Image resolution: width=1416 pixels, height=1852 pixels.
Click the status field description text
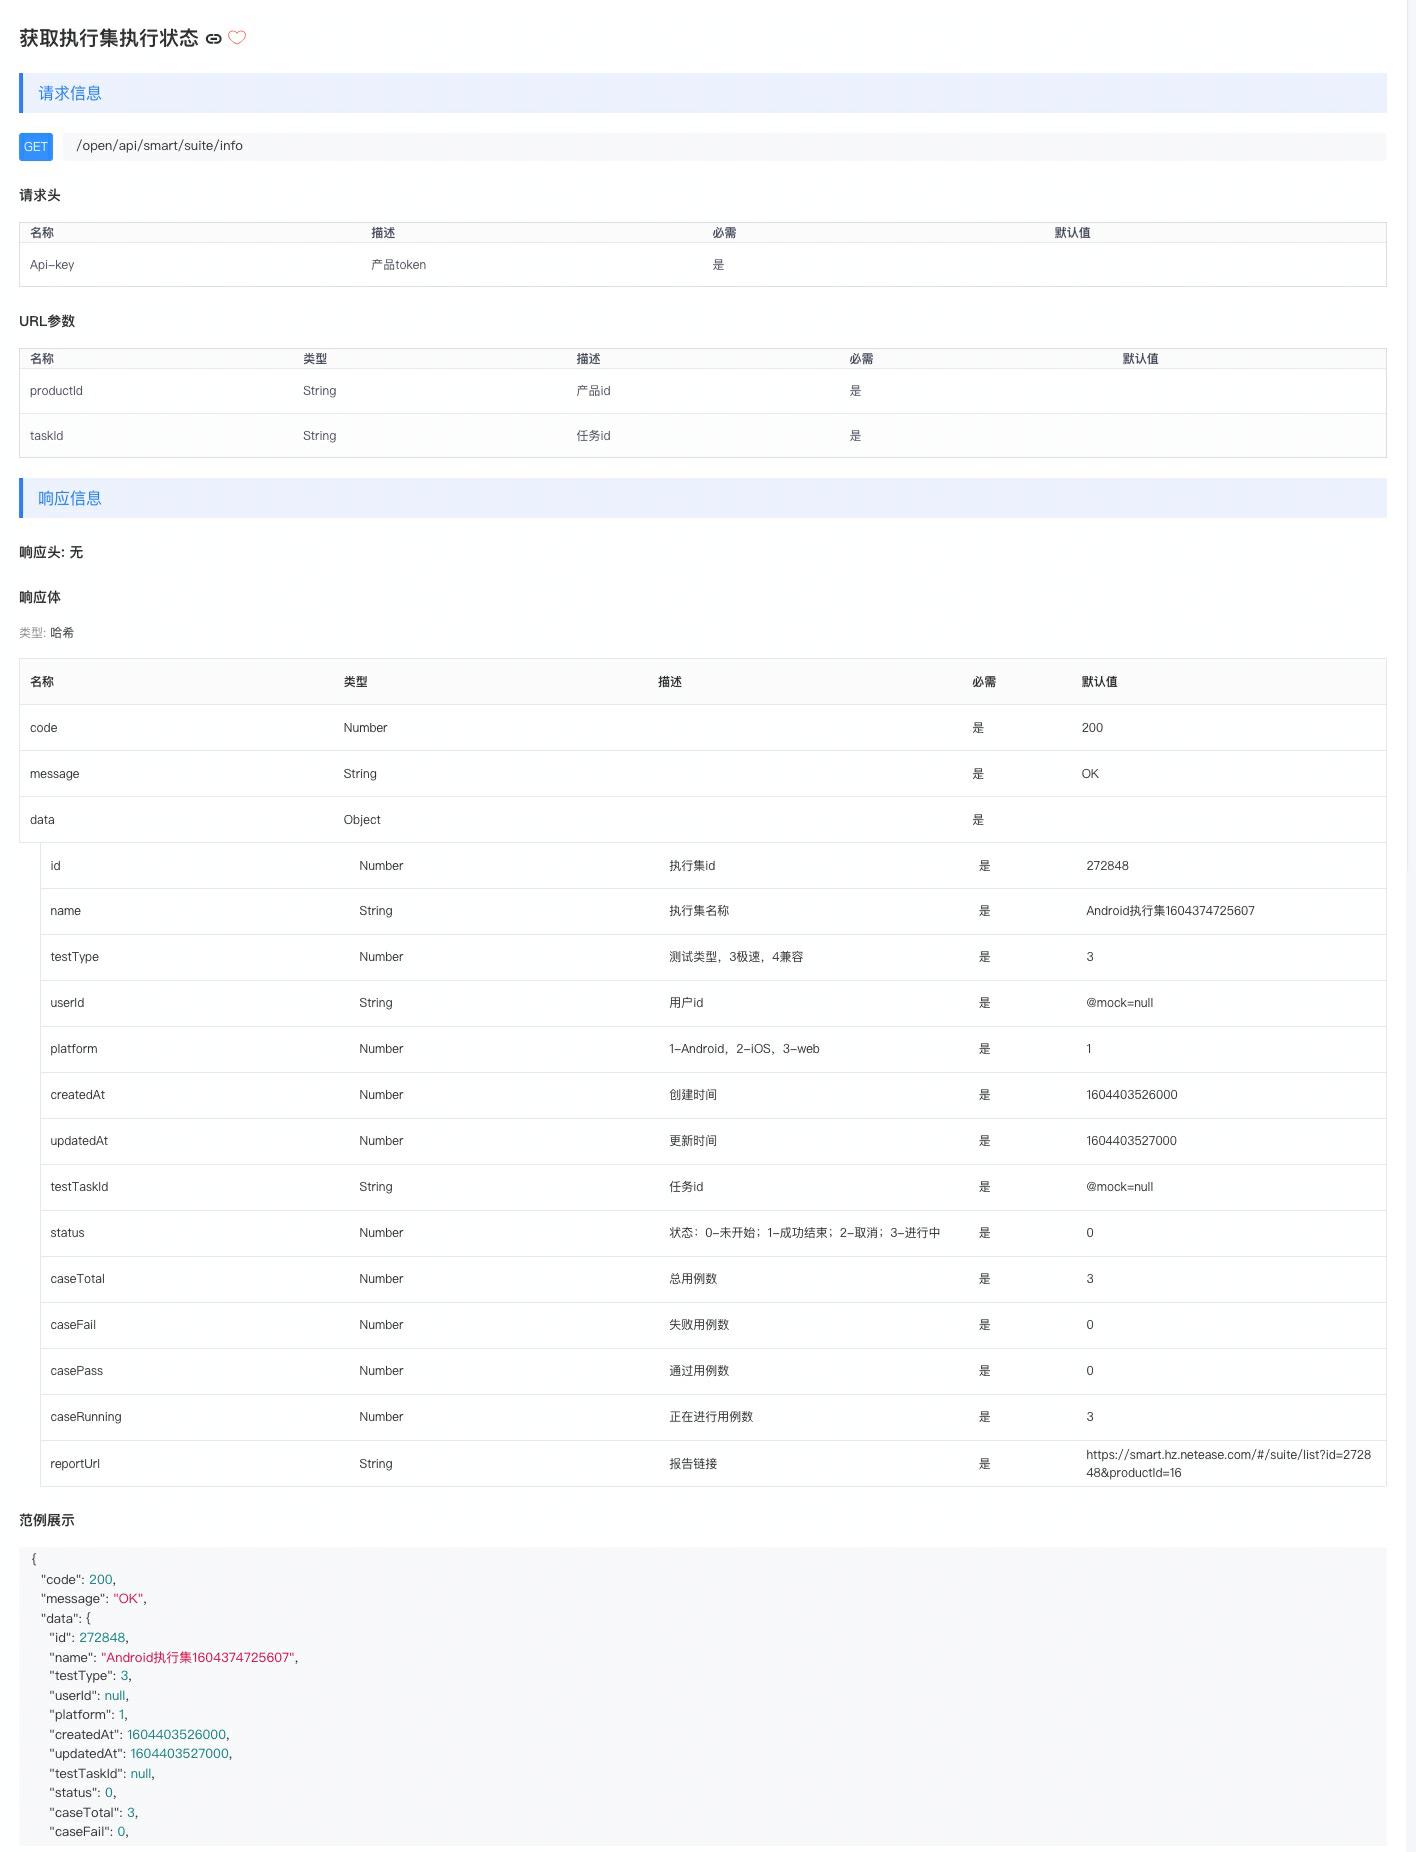click(x=804, y=1233)
